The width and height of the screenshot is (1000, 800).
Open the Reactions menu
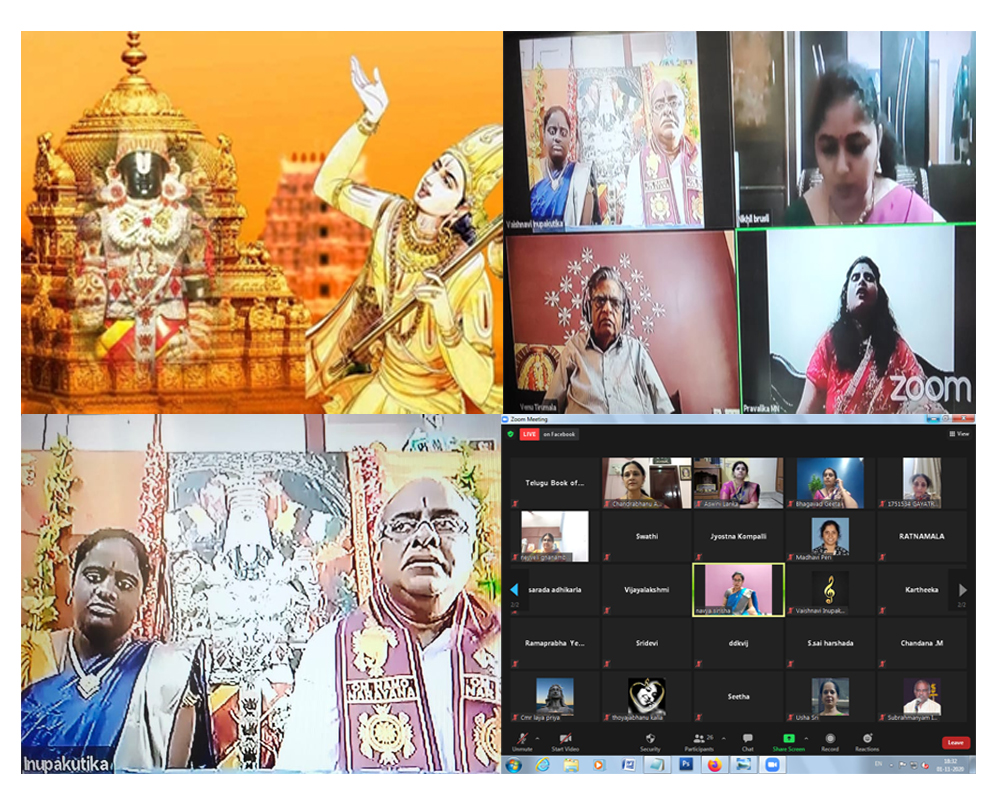[x=867, y=739]
